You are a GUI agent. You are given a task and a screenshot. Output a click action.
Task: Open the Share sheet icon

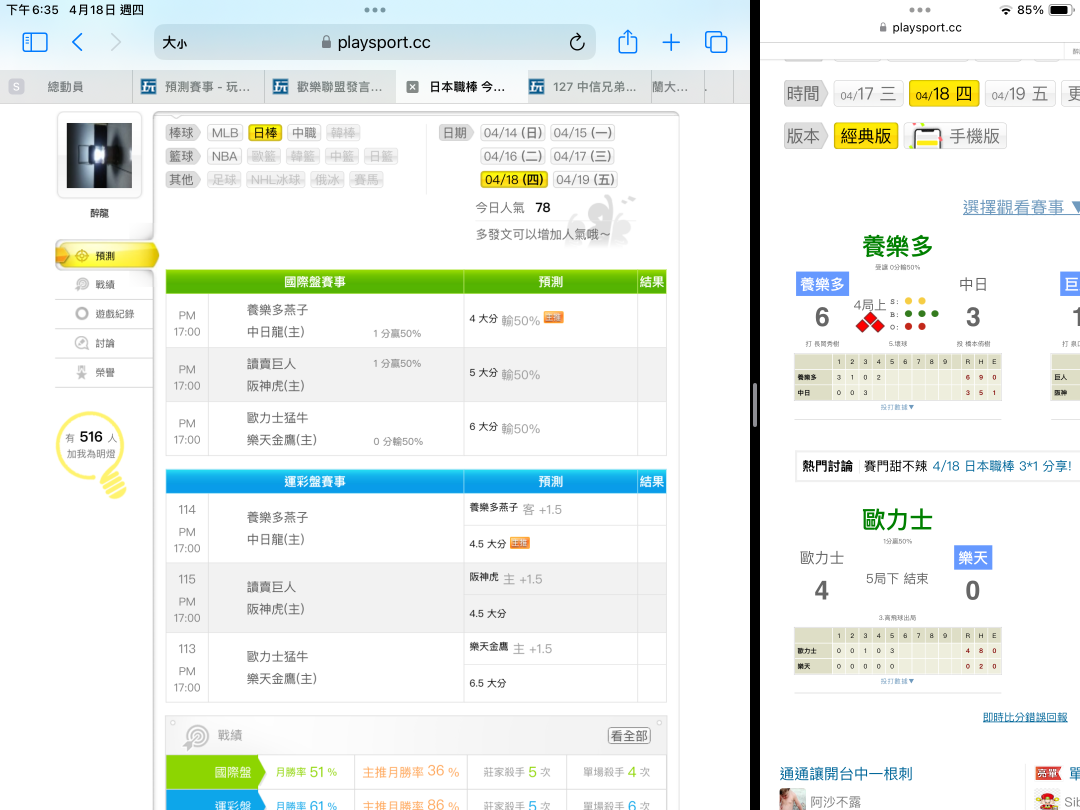coord(627,42)
